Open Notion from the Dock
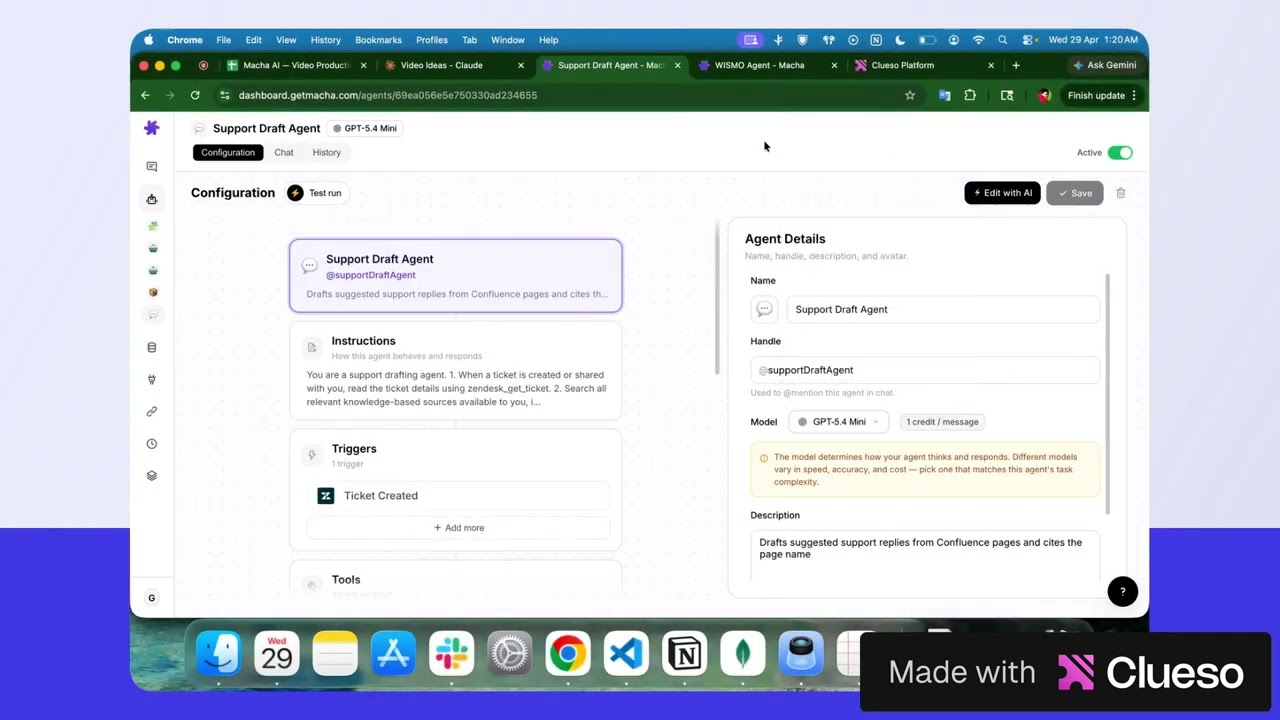 (x=685, y=655)
